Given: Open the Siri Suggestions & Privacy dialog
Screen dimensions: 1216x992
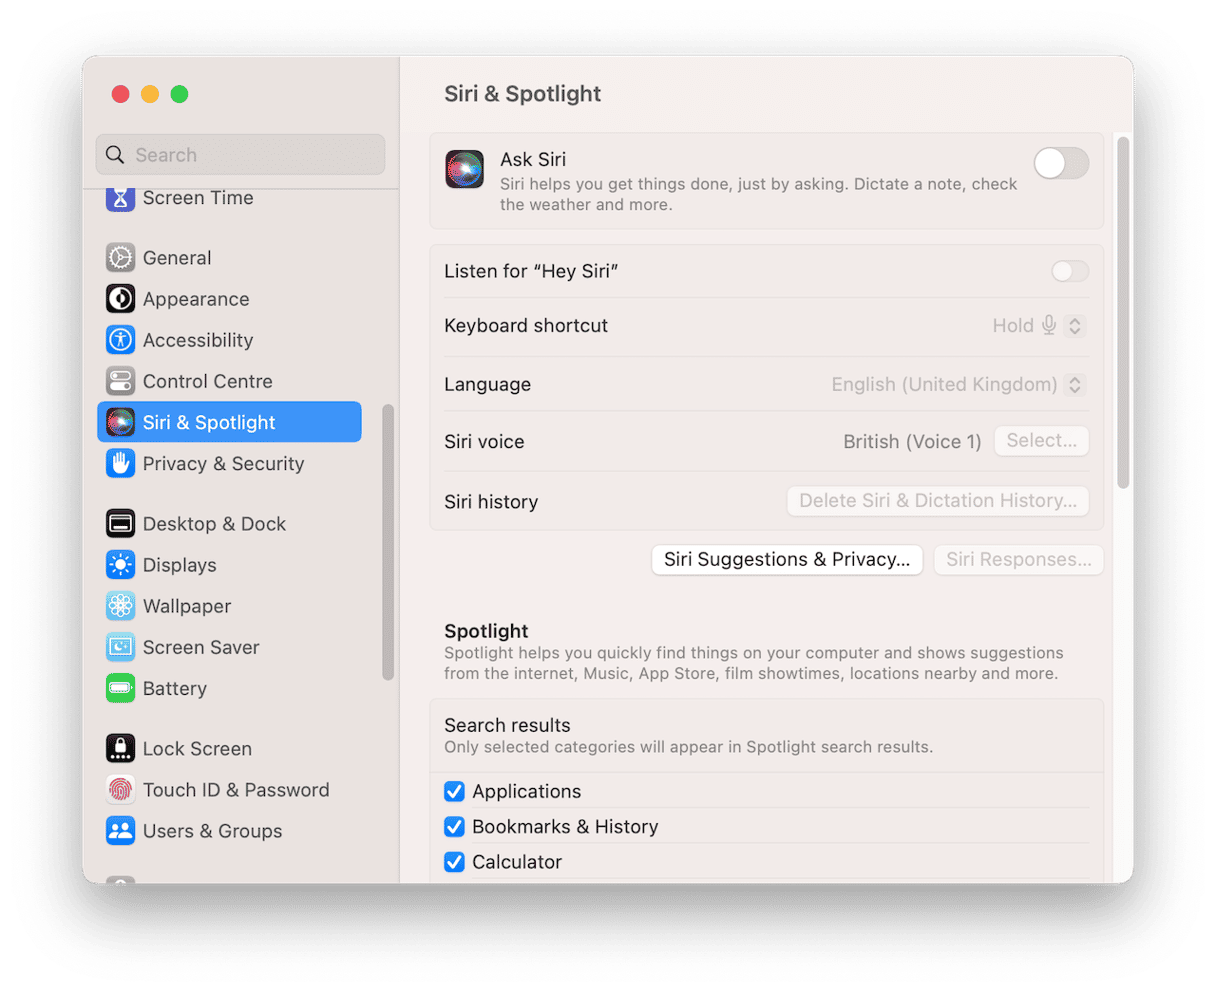Looking at the screenshot, I should 786,559.
